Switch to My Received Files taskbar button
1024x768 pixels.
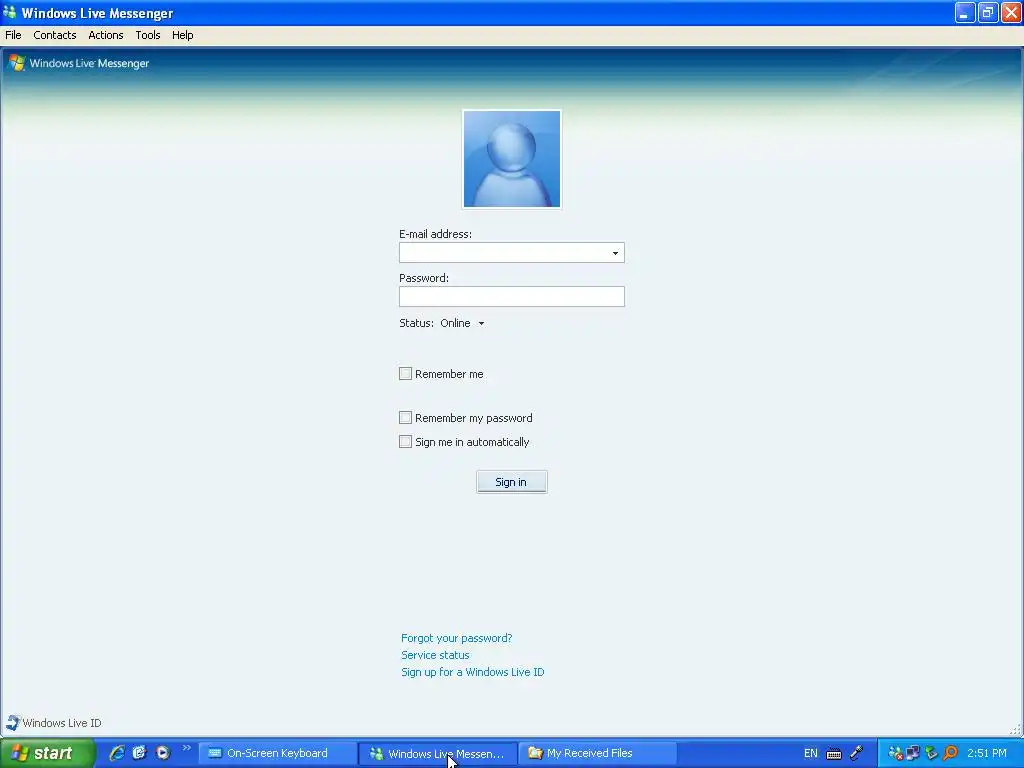pos(598,753)
